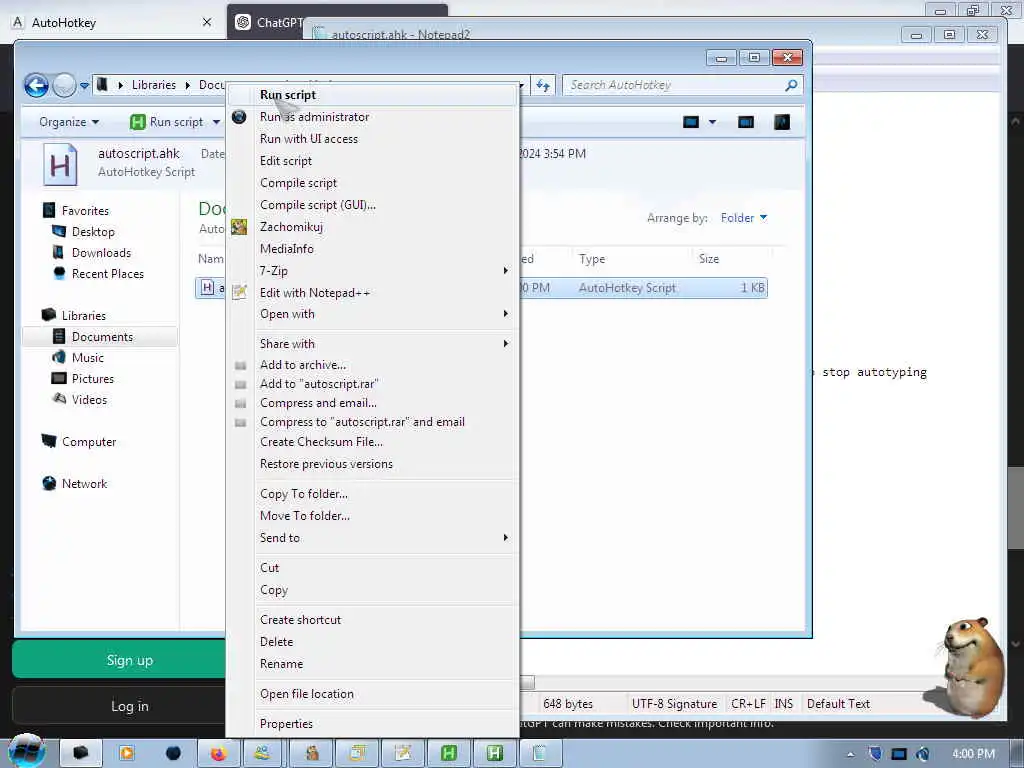Image resolution: width=1024 pixels, height=768 pixels.
Task: Click the Explorer Forward arrow button
Action: coord(64,86)
